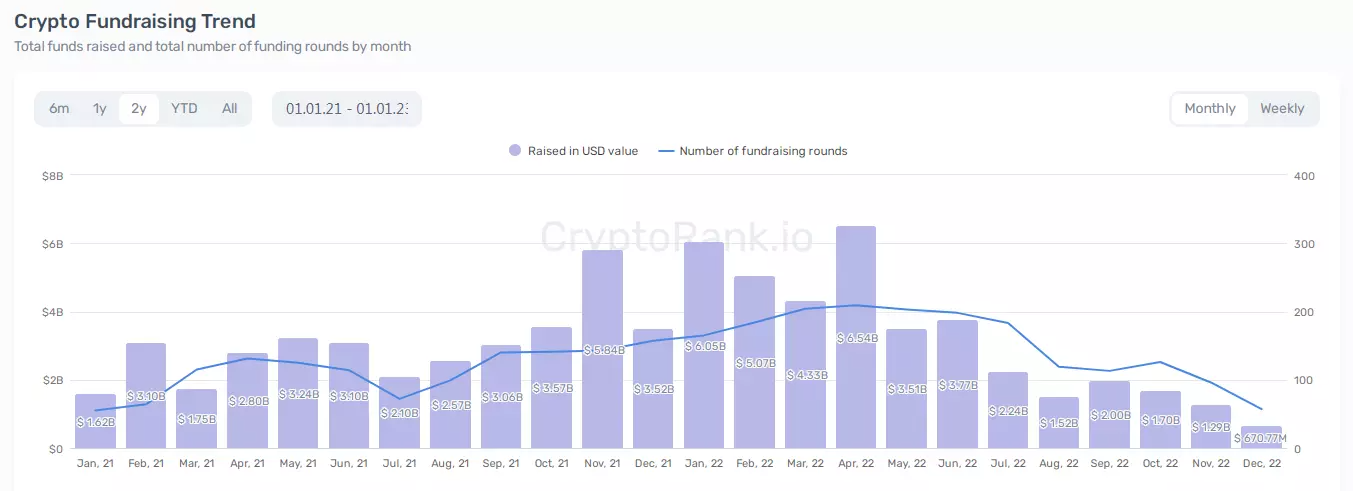1353x491 pixels.
Task: Click the Nov, 21 bar showing $5.84B
Action: click(602, 350)
